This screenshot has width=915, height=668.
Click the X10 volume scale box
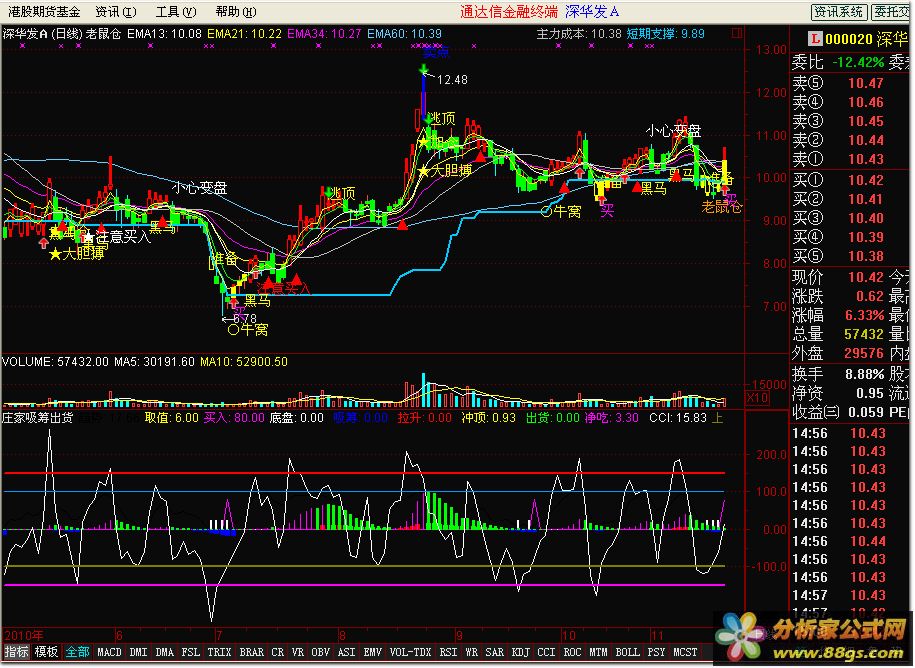click(757, 398)
